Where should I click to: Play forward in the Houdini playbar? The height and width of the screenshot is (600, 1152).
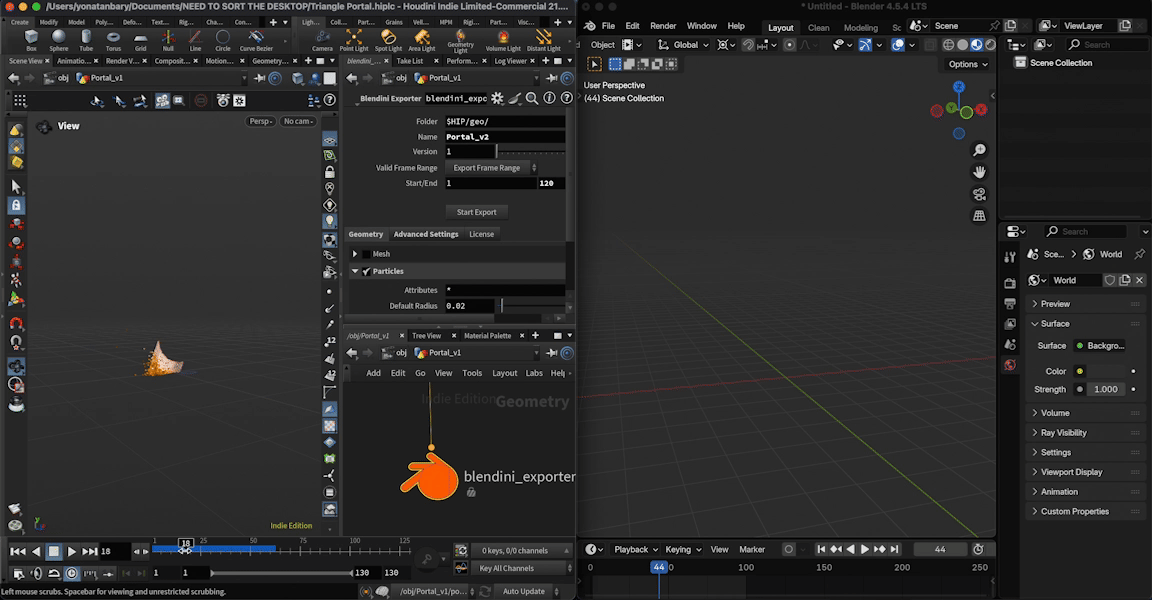point(71,551)
